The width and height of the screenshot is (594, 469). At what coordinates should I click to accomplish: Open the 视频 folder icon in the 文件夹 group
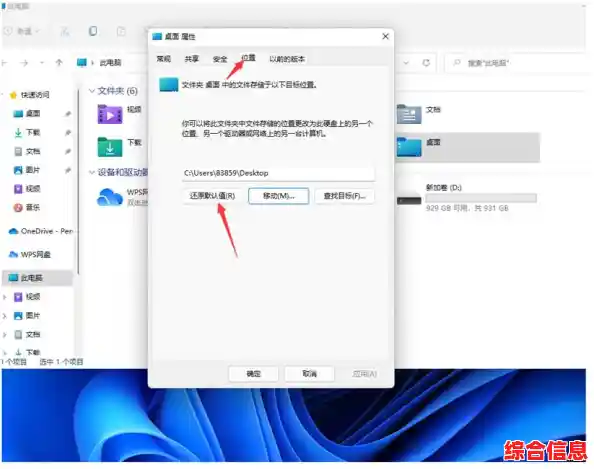(x=110, y=114)
